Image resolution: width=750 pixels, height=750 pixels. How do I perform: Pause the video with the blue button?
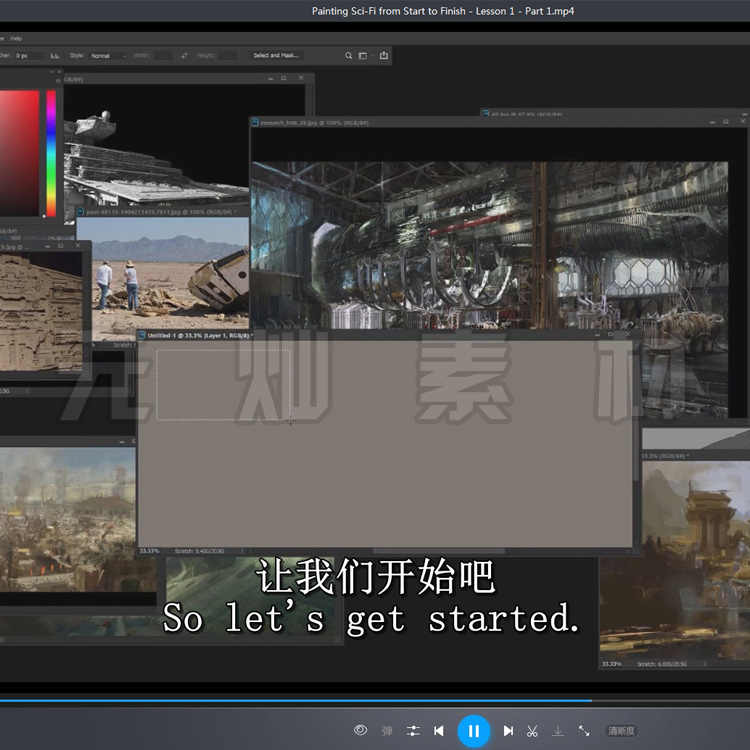tap(474, 731)
